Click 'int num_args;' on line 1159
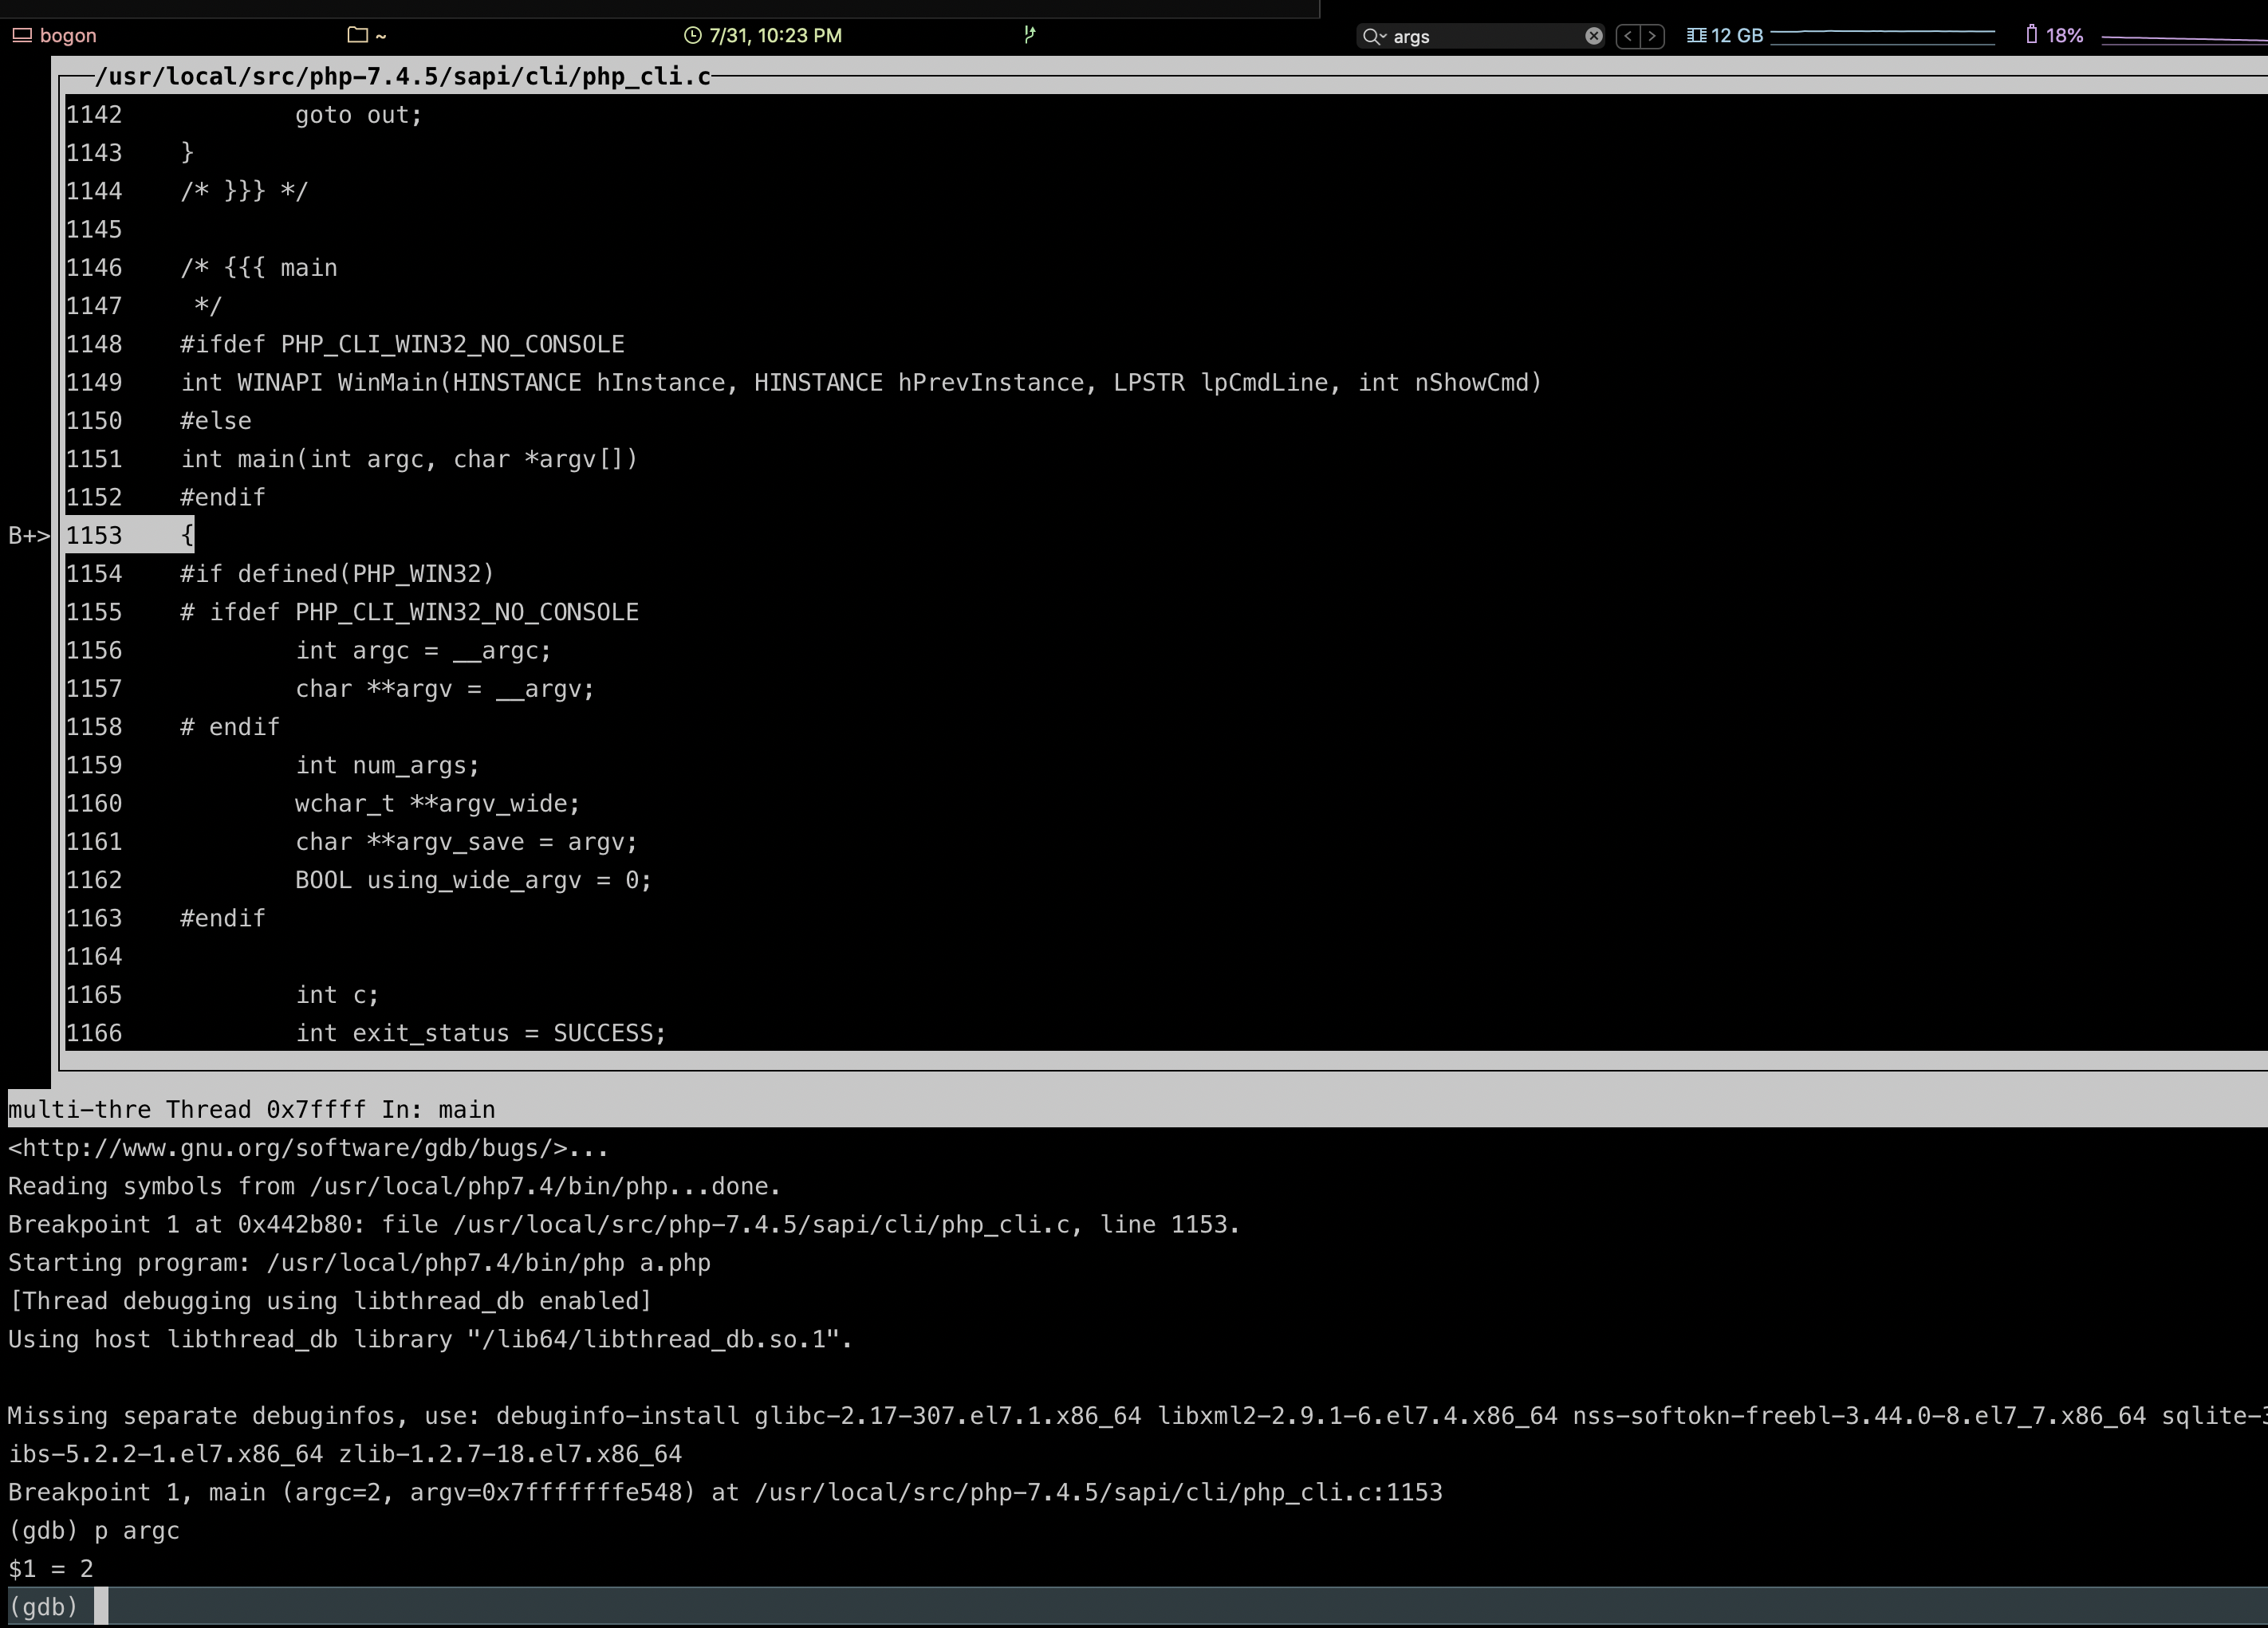This screenshot has width=2268, height=1628. [387, 766]
